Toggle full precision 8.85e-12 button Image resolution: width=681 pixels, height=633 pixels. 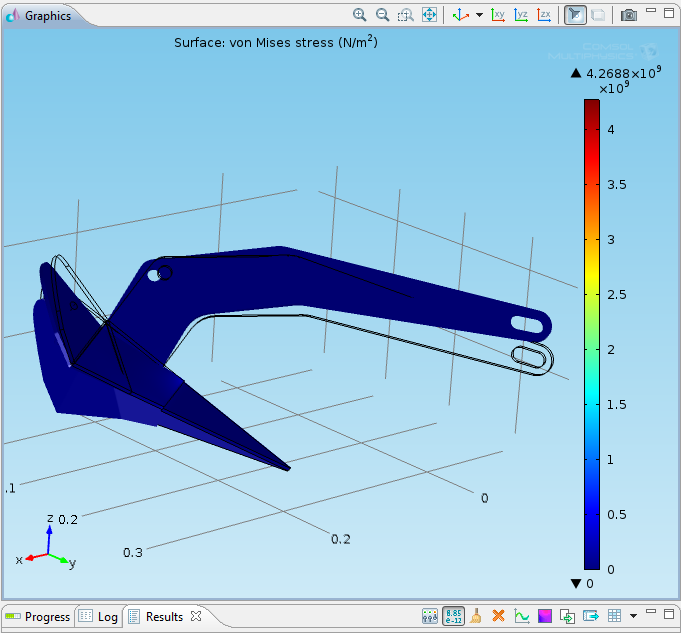click(x=453, y=616)
